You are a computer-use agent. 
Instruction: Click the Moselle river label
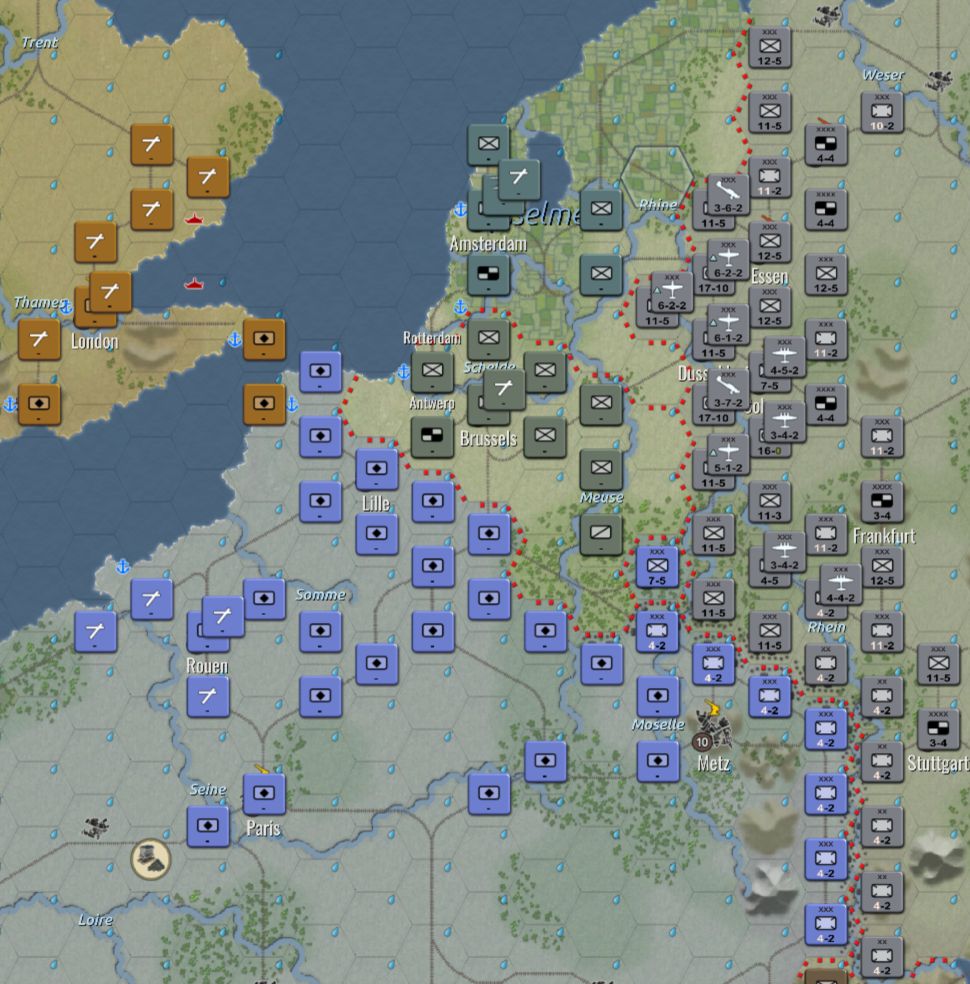[x=658, y=725]
